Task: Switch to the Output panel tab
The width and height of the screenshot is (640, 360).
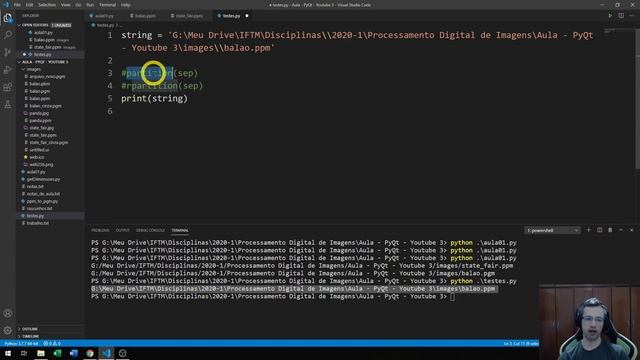Action: [x=122, y=231]
